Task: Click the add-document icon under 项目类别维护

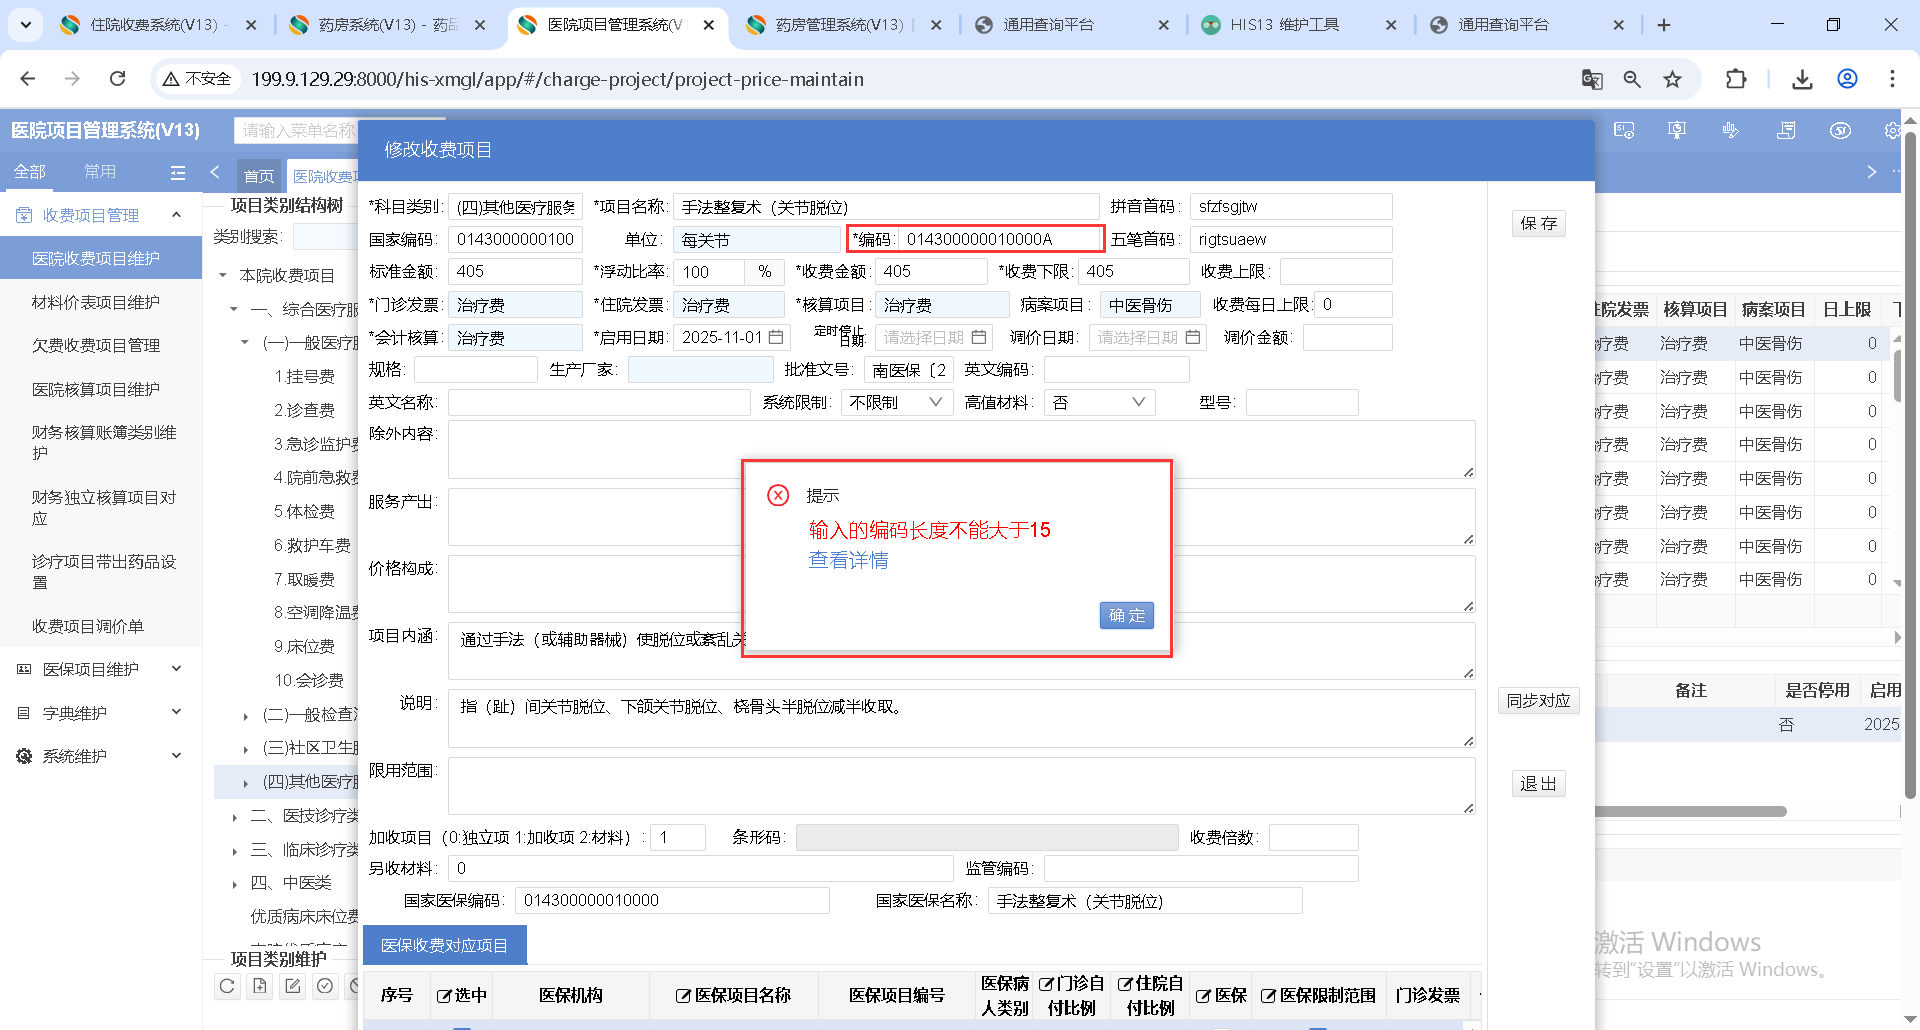Action: (x=260, y=986)
